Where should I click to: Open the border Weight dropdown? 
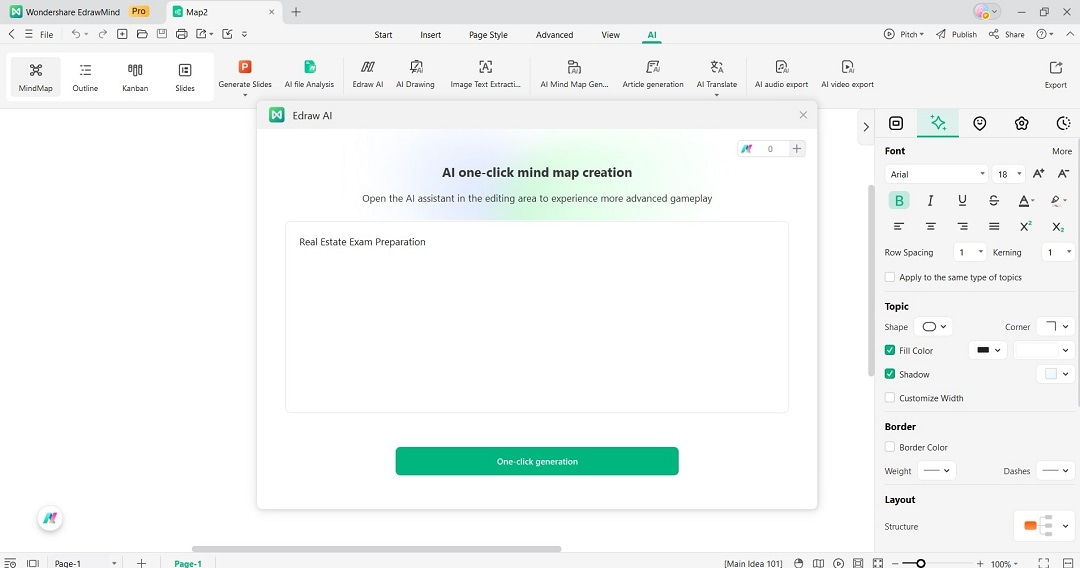pos(937,470)
